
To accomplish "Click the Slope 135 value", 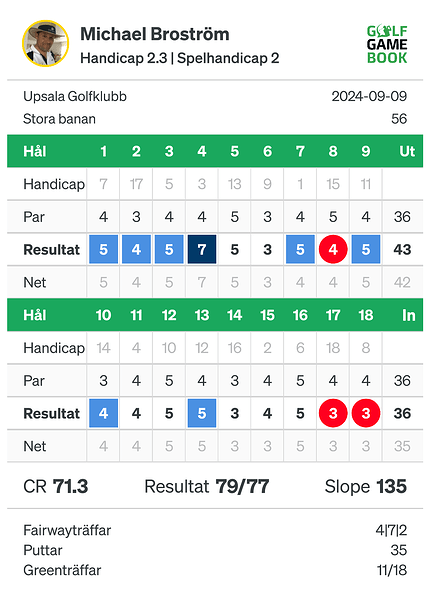I will point(366,487).
